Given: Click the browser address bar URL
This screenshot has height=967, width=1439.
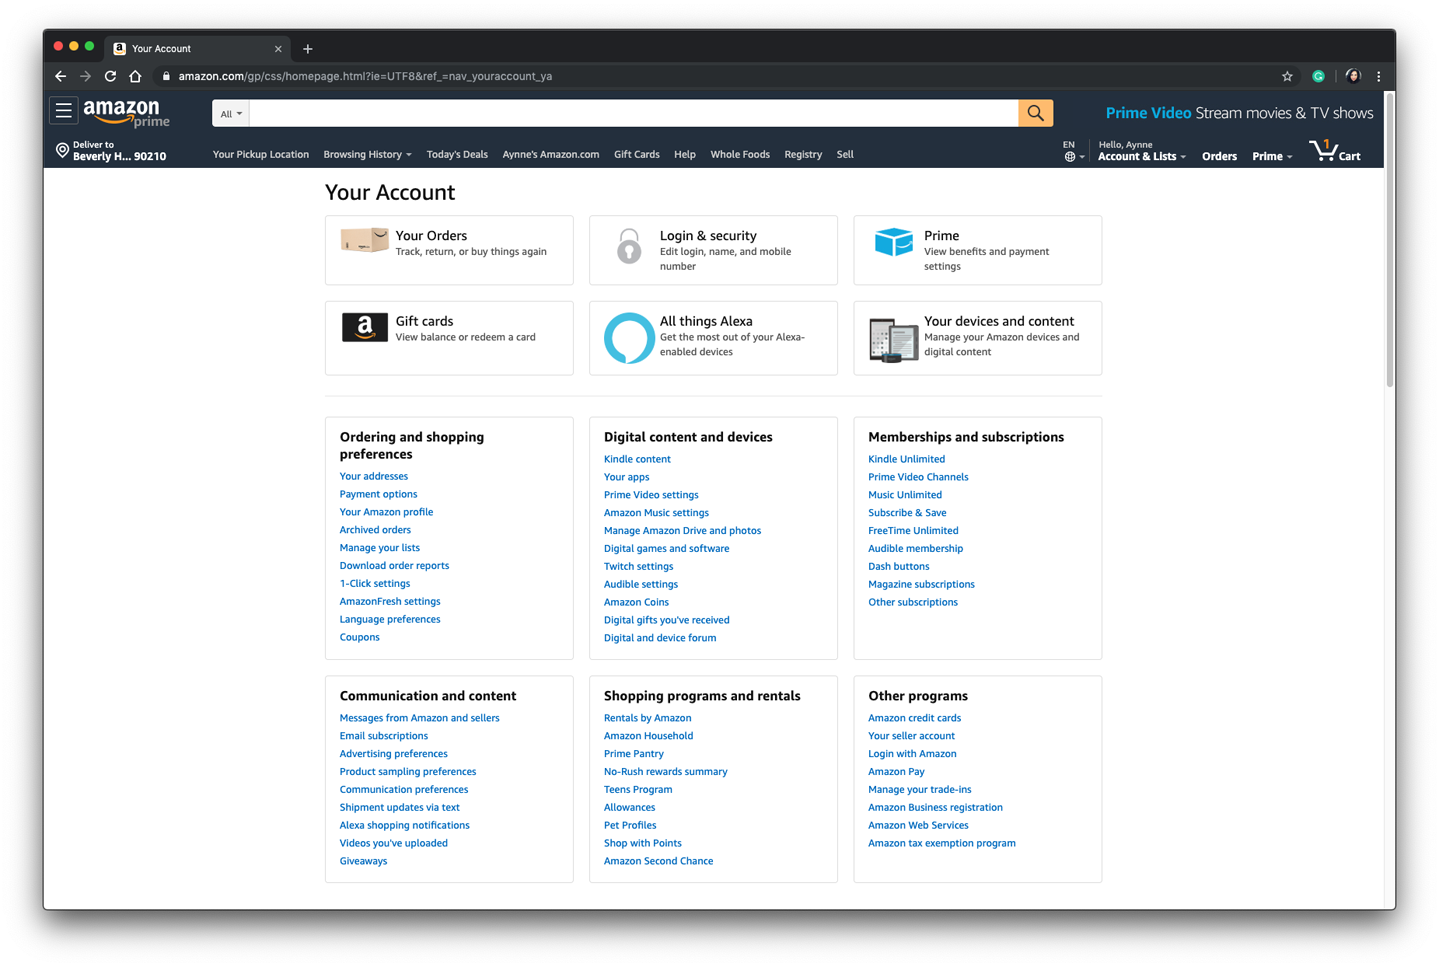Looking at the screenshot, I should (365, 76).
